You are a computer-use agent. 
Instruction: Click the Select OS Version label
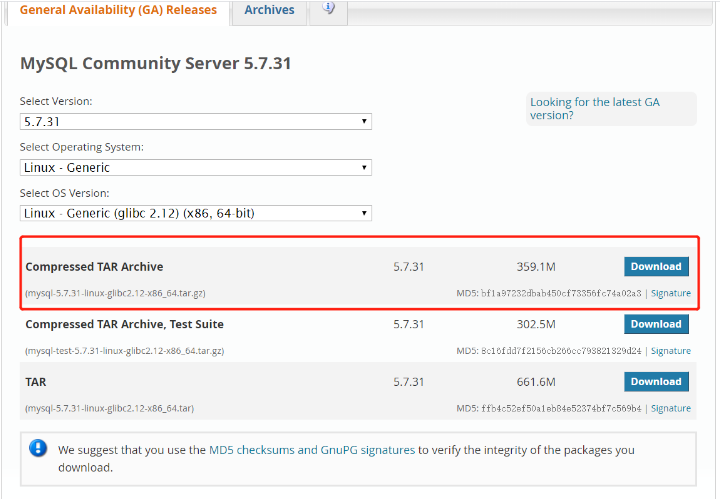point(64,193)
